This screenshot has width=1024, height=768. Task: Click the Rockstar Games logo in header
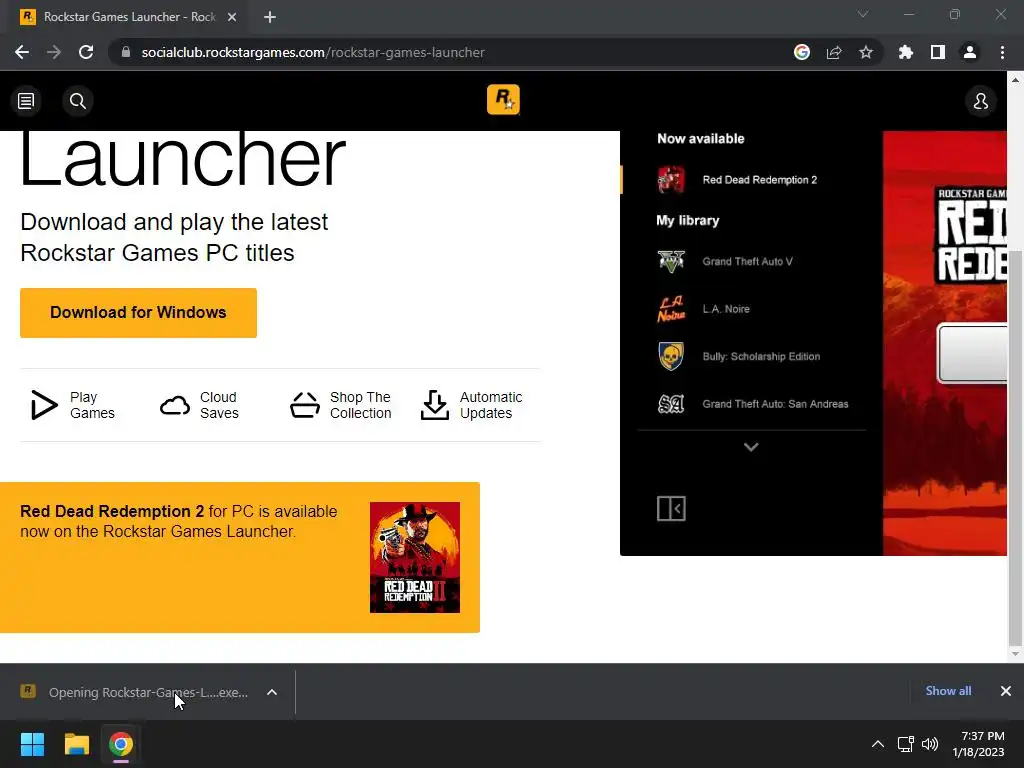503,99
